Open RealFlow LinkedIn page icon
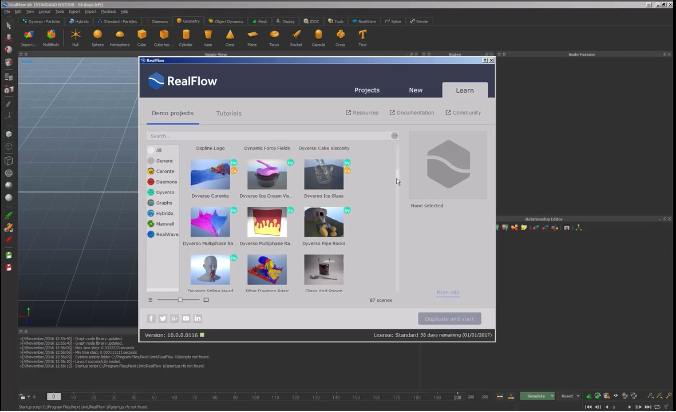The height and width of the screenshot is (412, 676). tap(197, 318)
